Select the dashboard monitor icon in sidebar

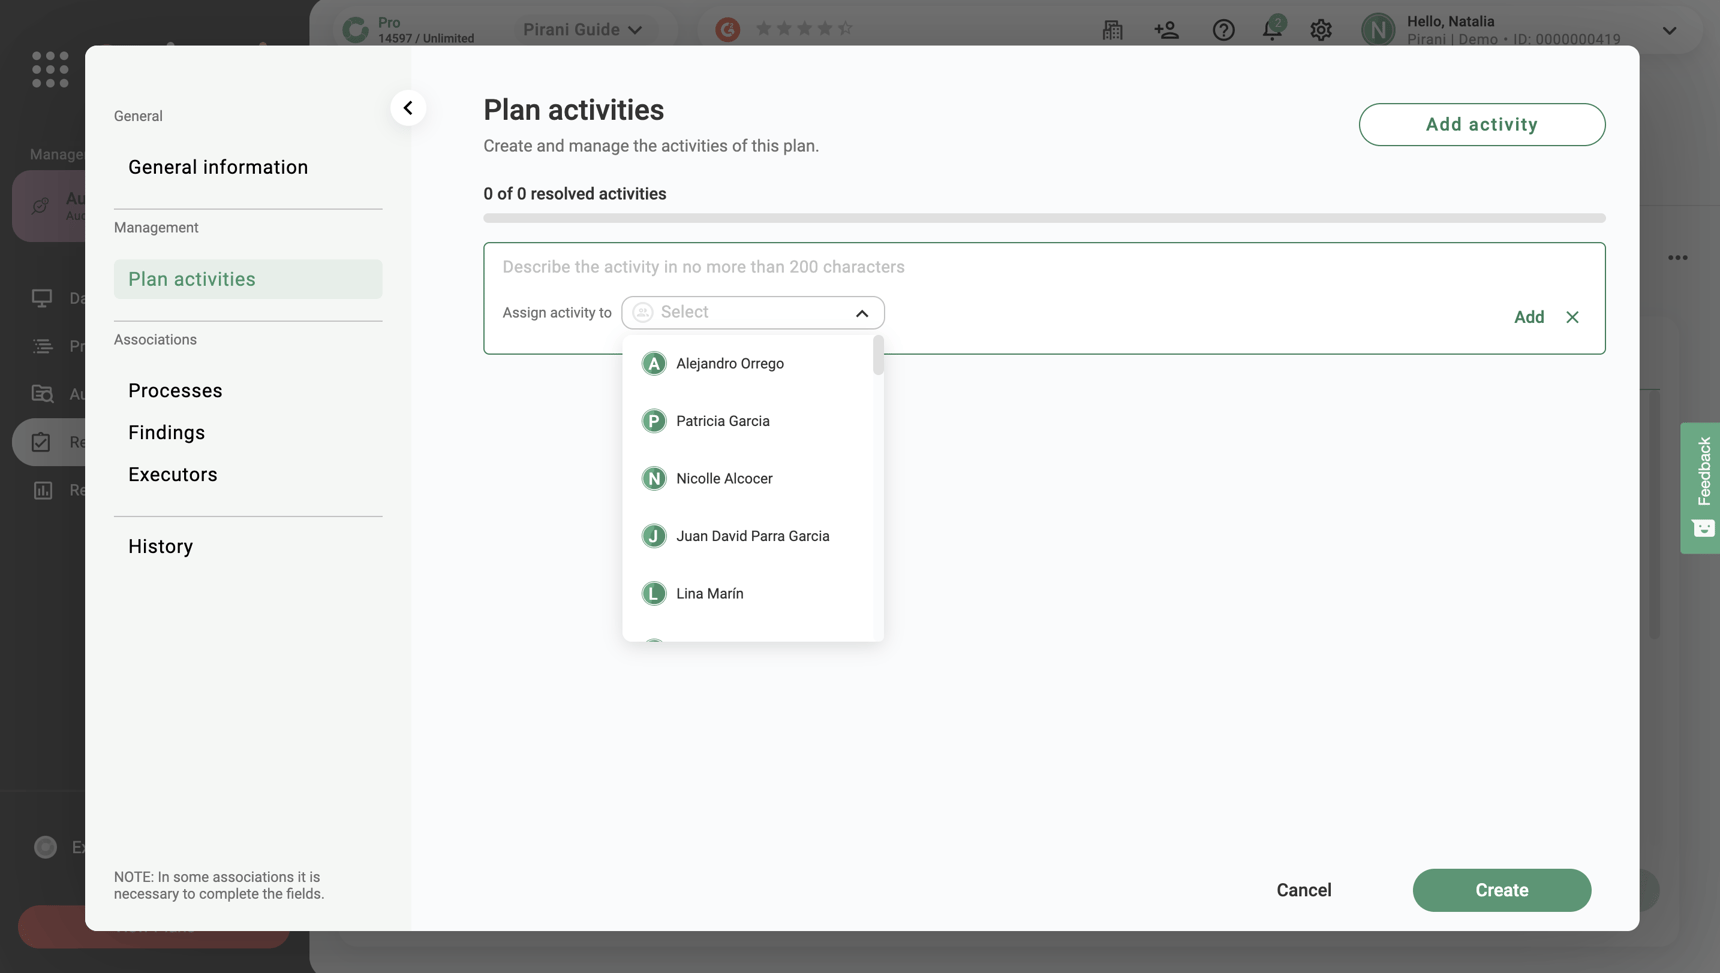pyautogui.click(x=41, y=298)
